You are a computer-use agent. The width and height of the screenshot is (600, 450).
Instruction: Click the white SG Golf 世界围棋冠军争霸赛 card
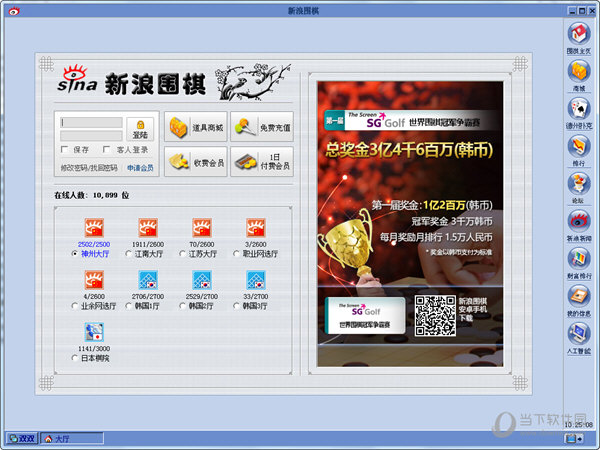pyautogui.click(x=365, y=315)
